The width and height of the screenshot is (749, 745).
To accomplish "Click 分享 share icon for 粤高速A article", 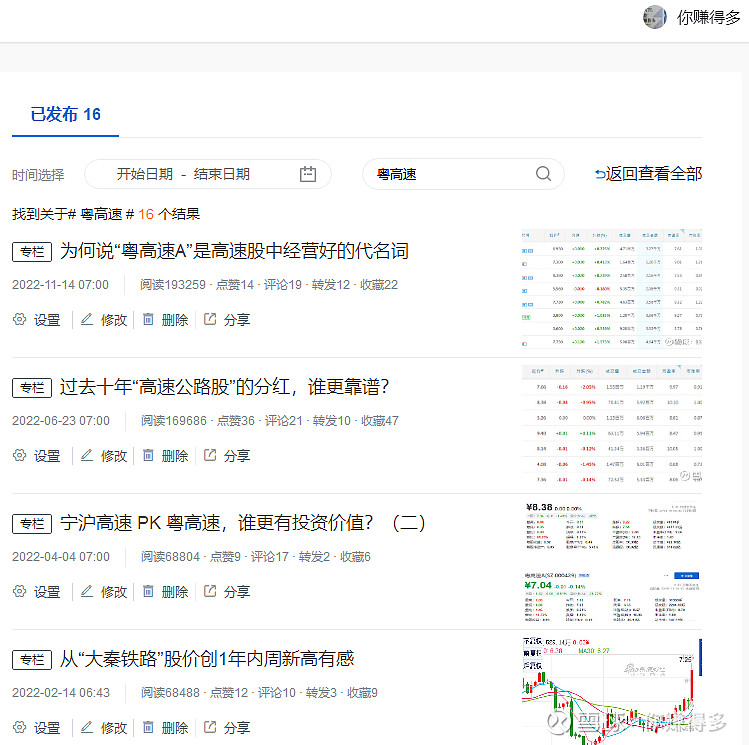I will point(210,319).
